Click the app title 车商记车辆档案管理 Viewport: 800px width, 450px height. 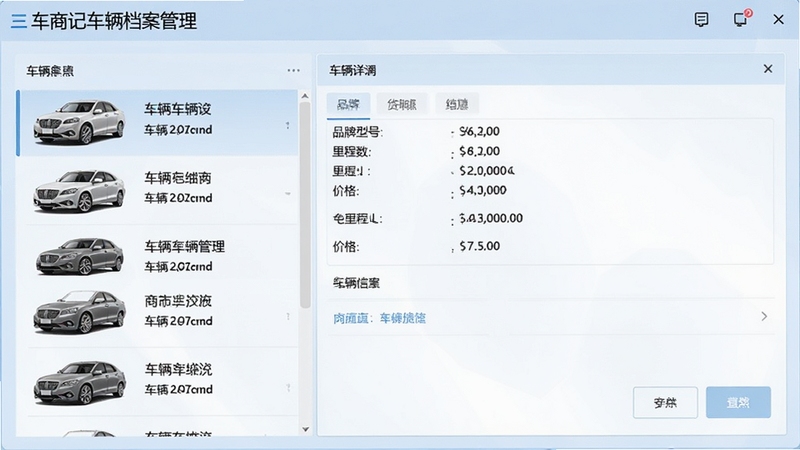click(114, 21)
